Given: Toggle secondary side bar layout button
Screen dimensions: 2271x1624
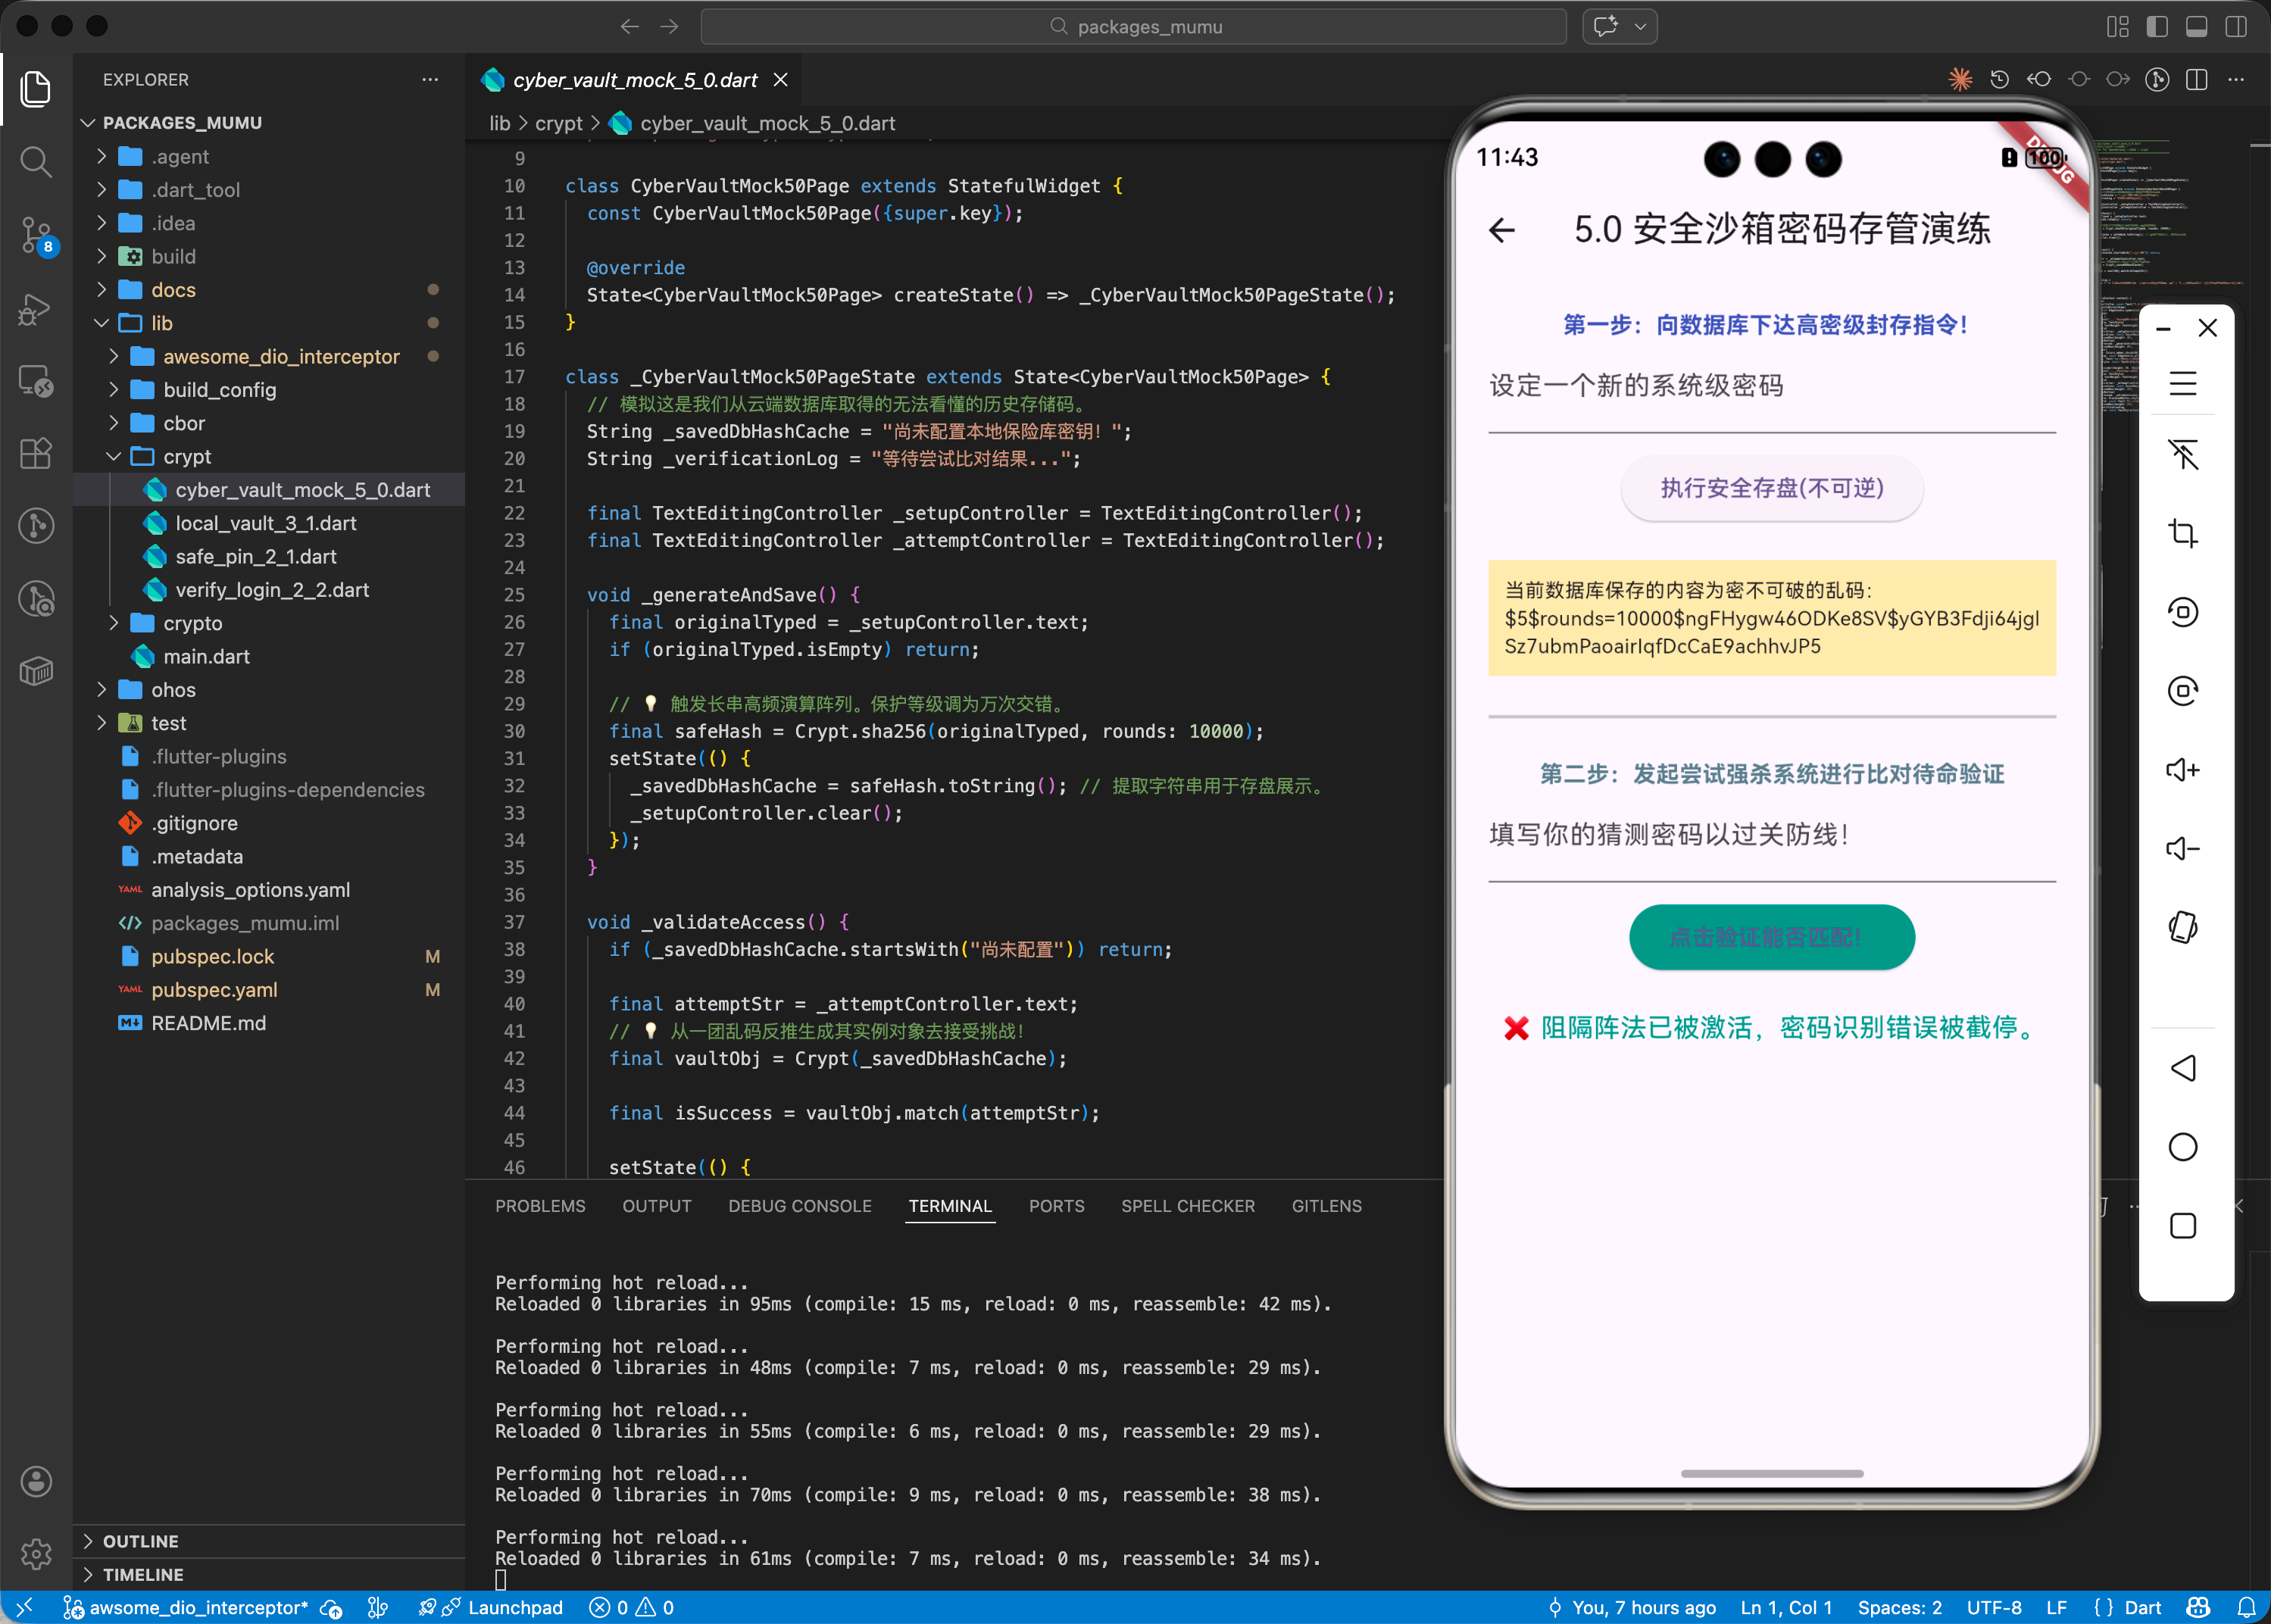Looking at the screenshot, I should [x=2236, y=27].
